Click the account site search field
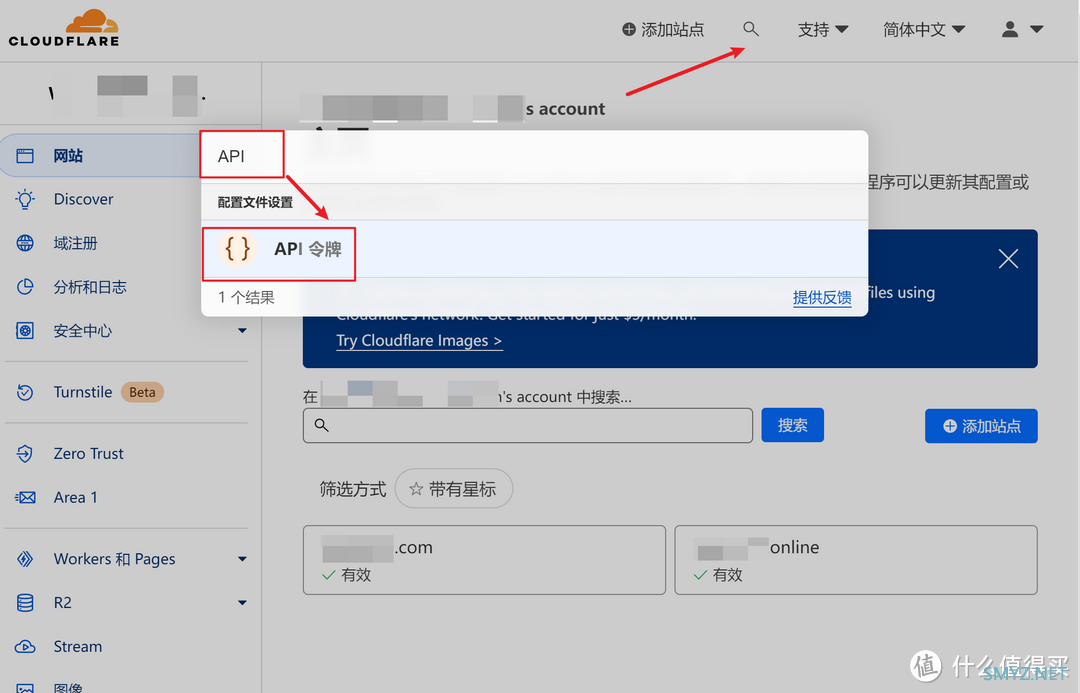The height and width of the screenshot is (693, 1080). pos(528,425)
